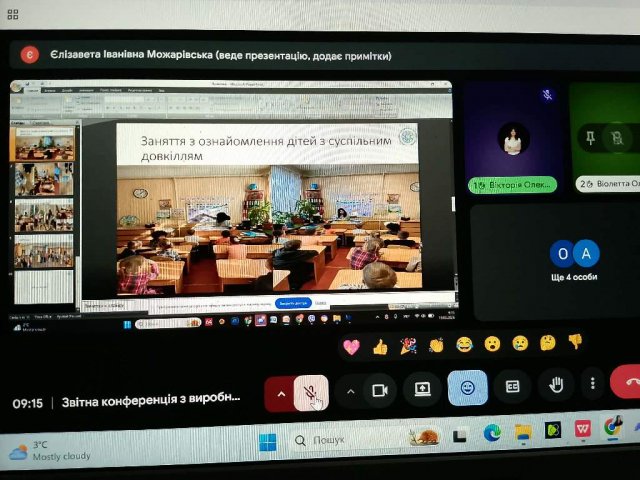Viewport: 640px width, 480px height.
Task: Click the remove-from-grid icon beside pin
Action: tap(618, 138)
